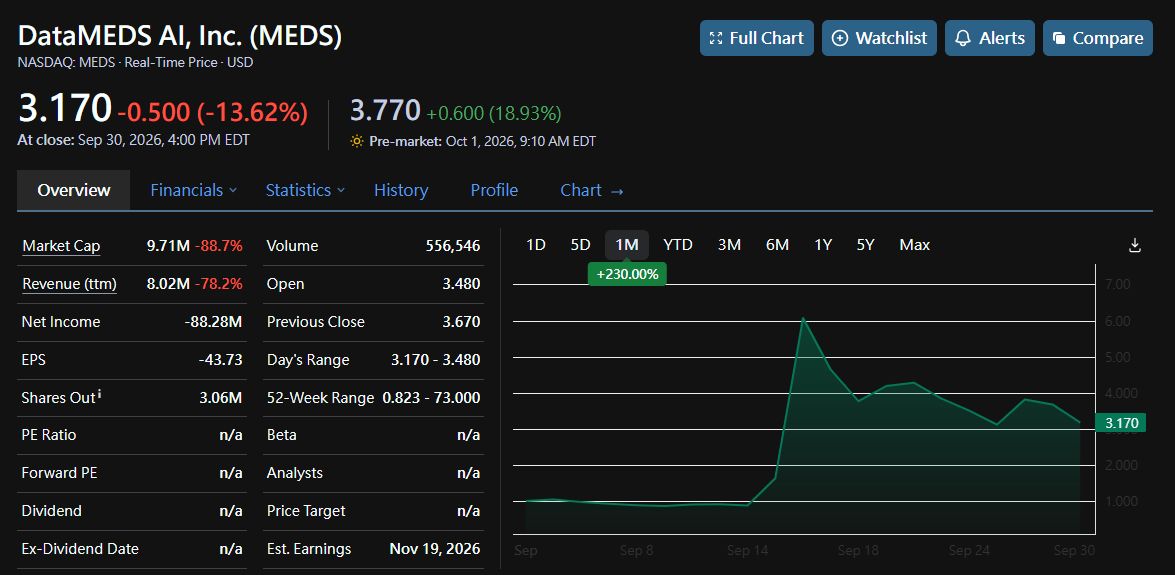The image size is (1175, 575).
Task: Click the Forward PE label
Action: pos(59,473)
